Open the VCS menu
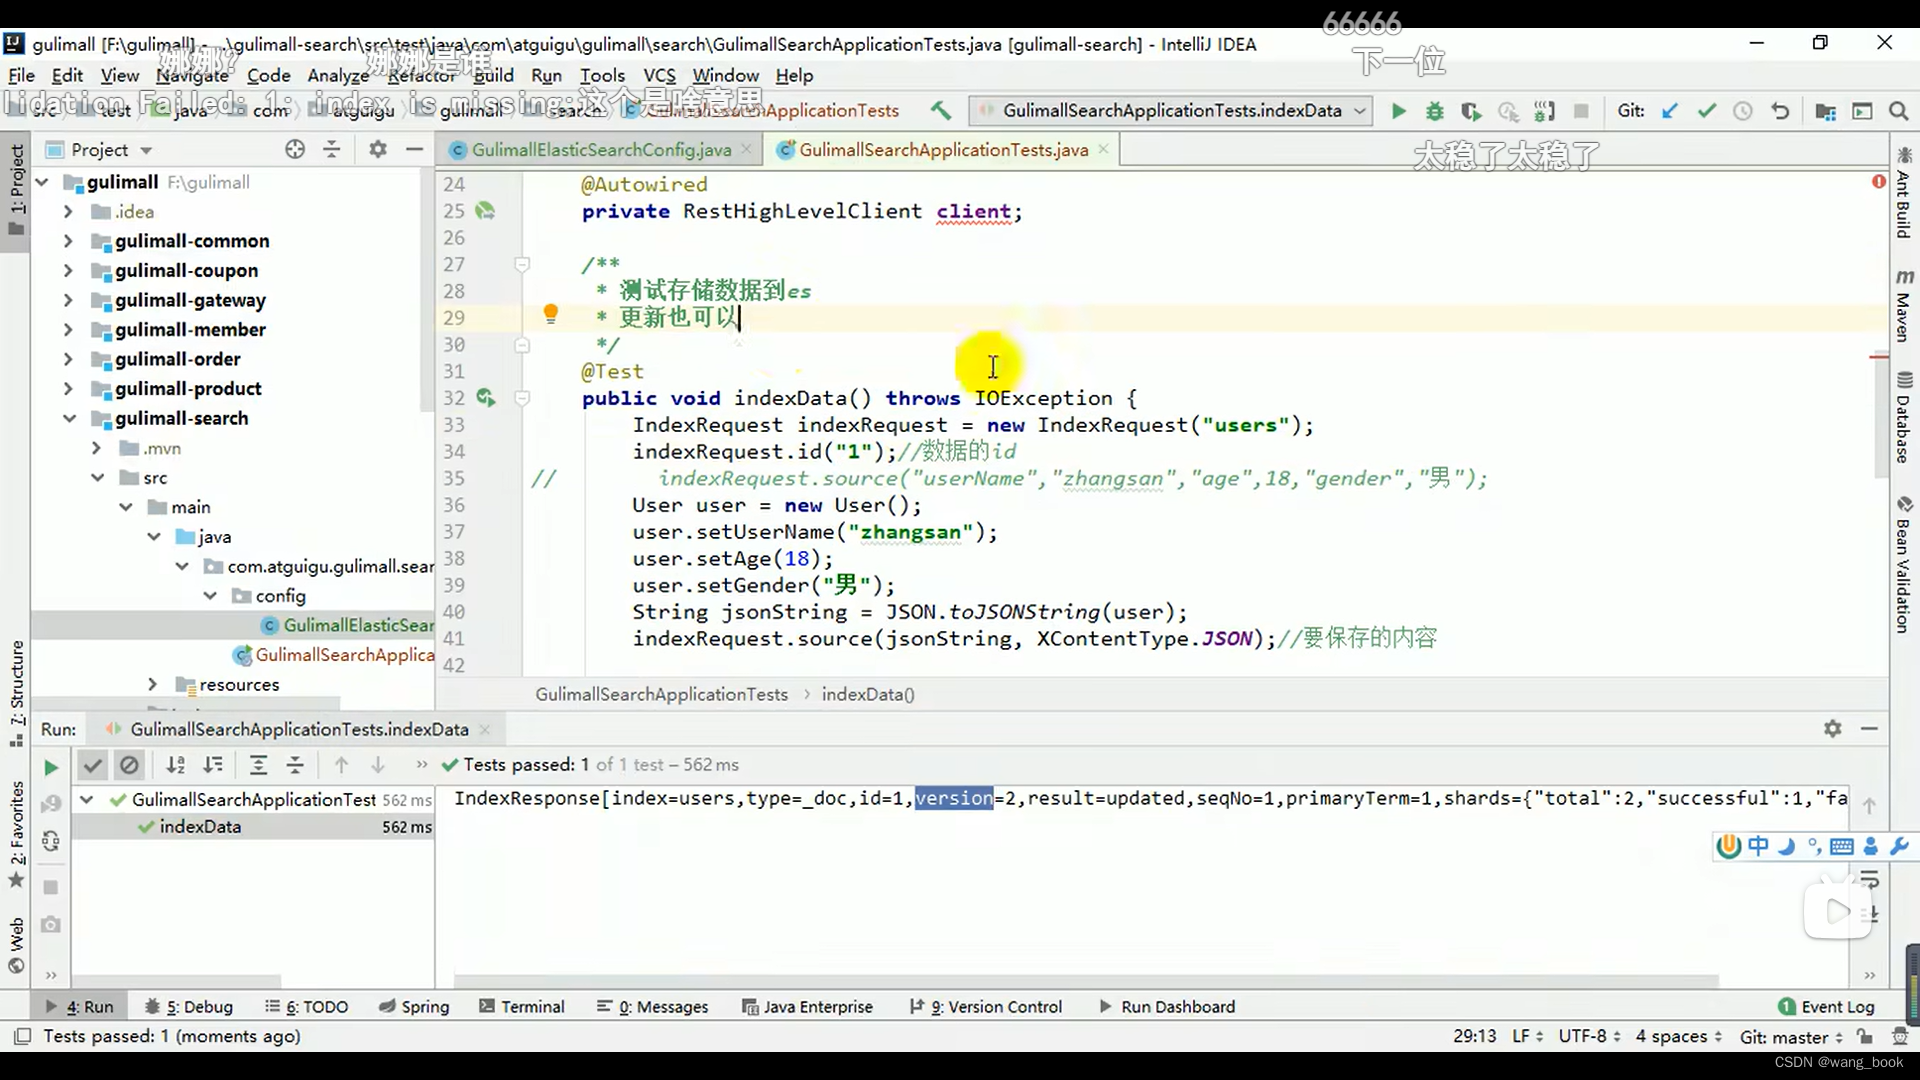Viewport: 1920px width, 1080px height. 659,75
